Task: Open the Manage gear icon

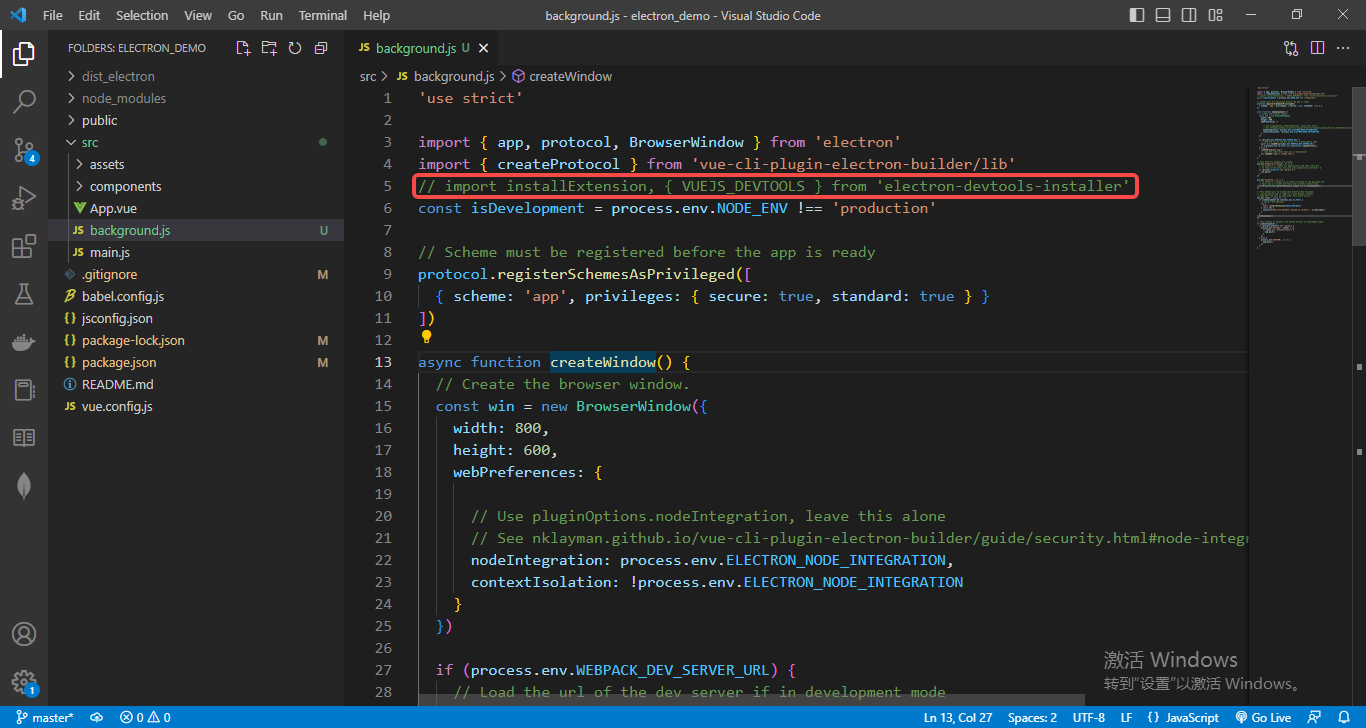Action: pos(24,682)
